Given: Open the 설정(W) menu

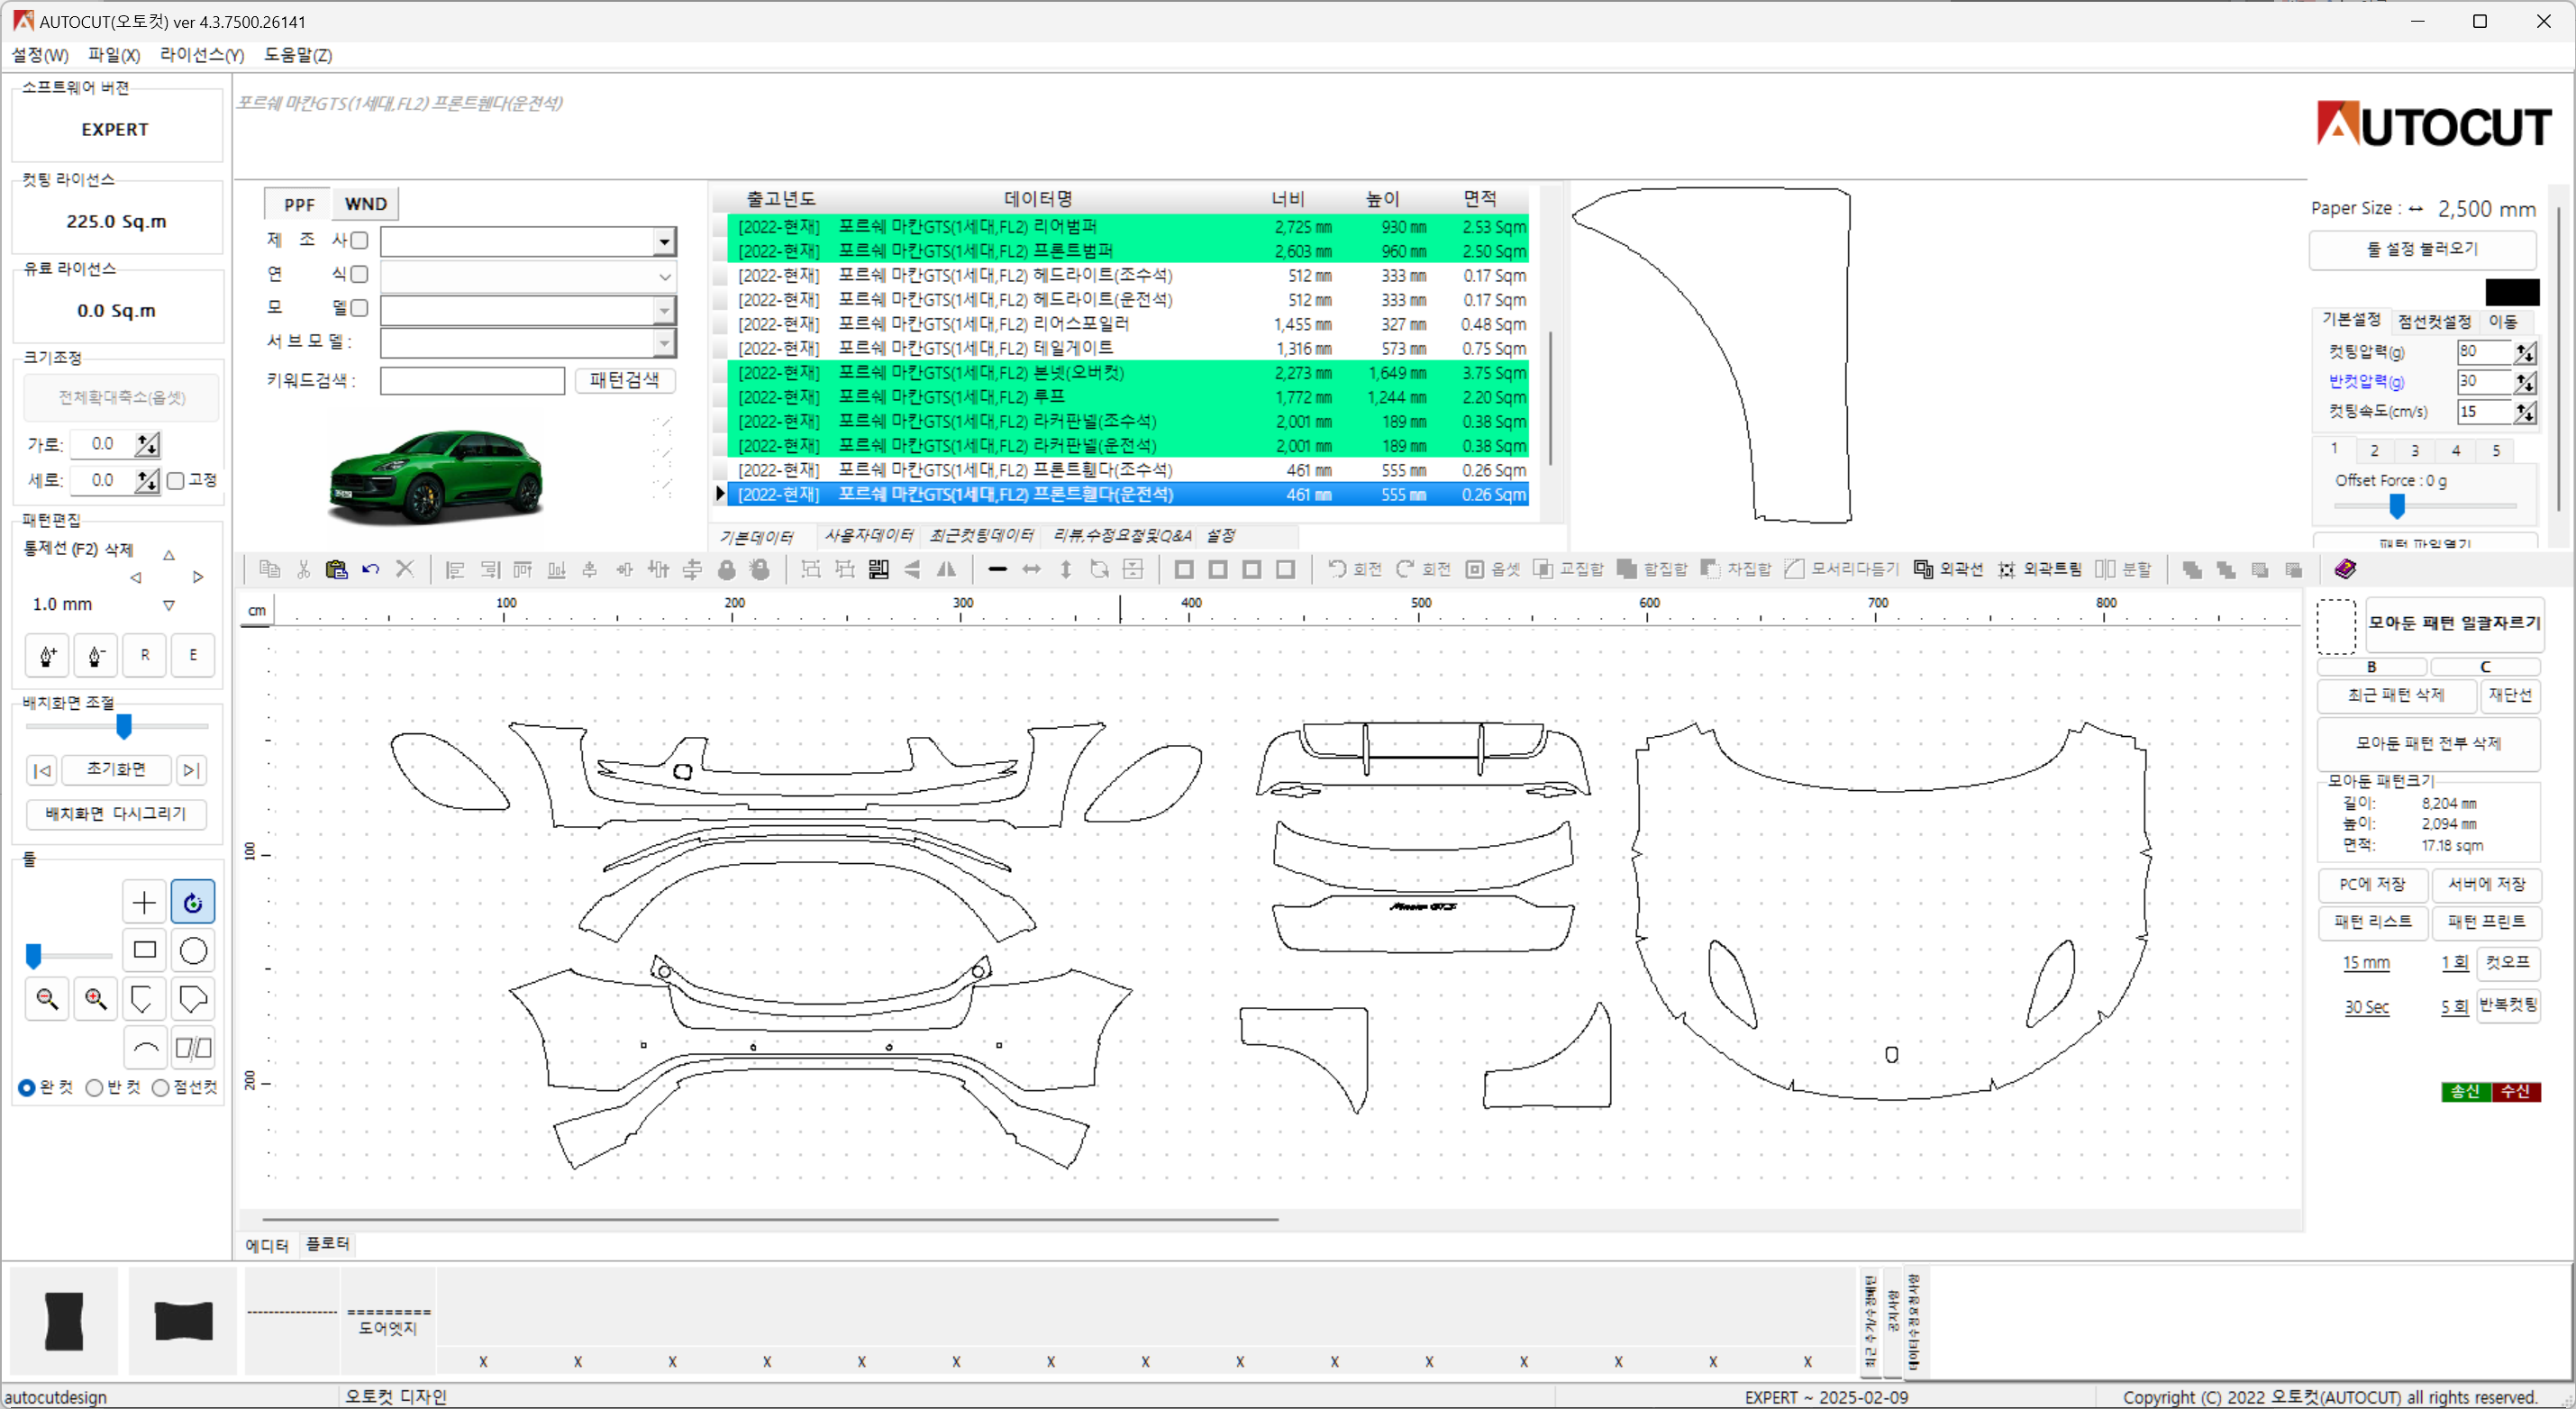Looking at the screenshot, I should [40, 55].
